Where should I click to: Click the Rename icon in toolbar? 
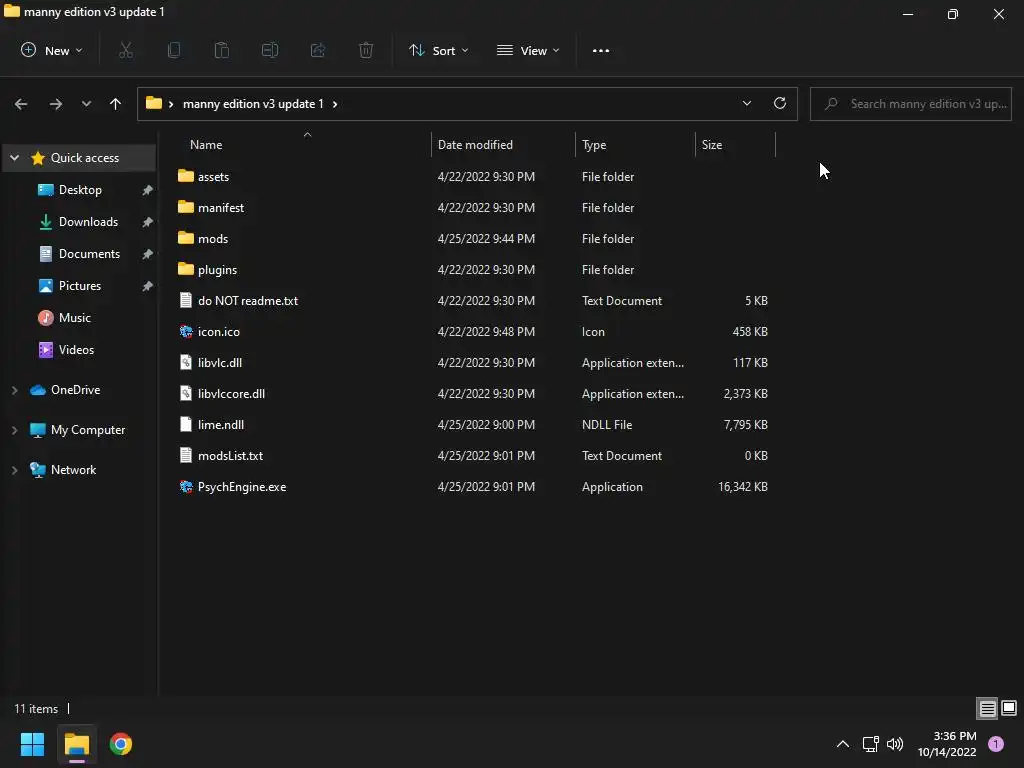click(270, 50)
